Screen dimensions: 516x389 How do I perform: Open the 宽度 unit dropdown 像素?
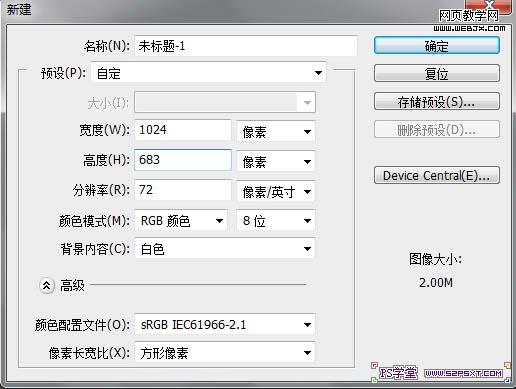[x=276, y=132]
